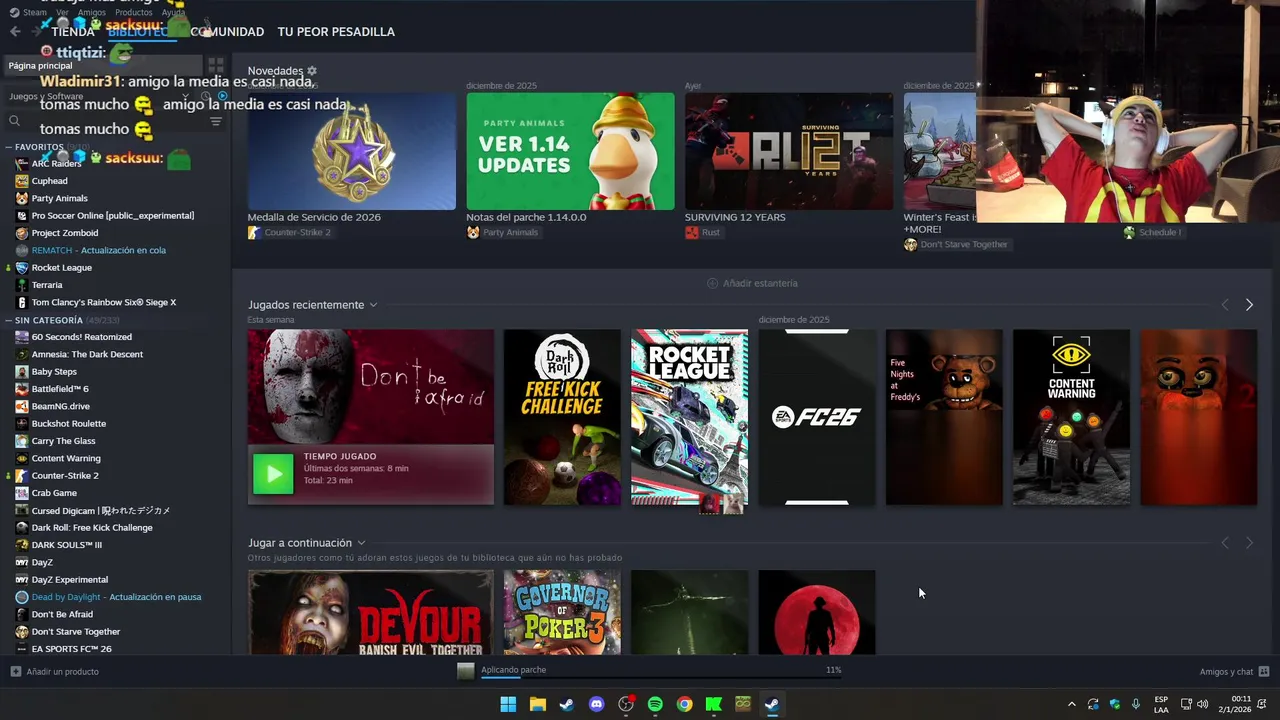Viewport: 1280px width, 720px height.
Task: Click Baby Steps game icon
Action: (x=22, y=371)
